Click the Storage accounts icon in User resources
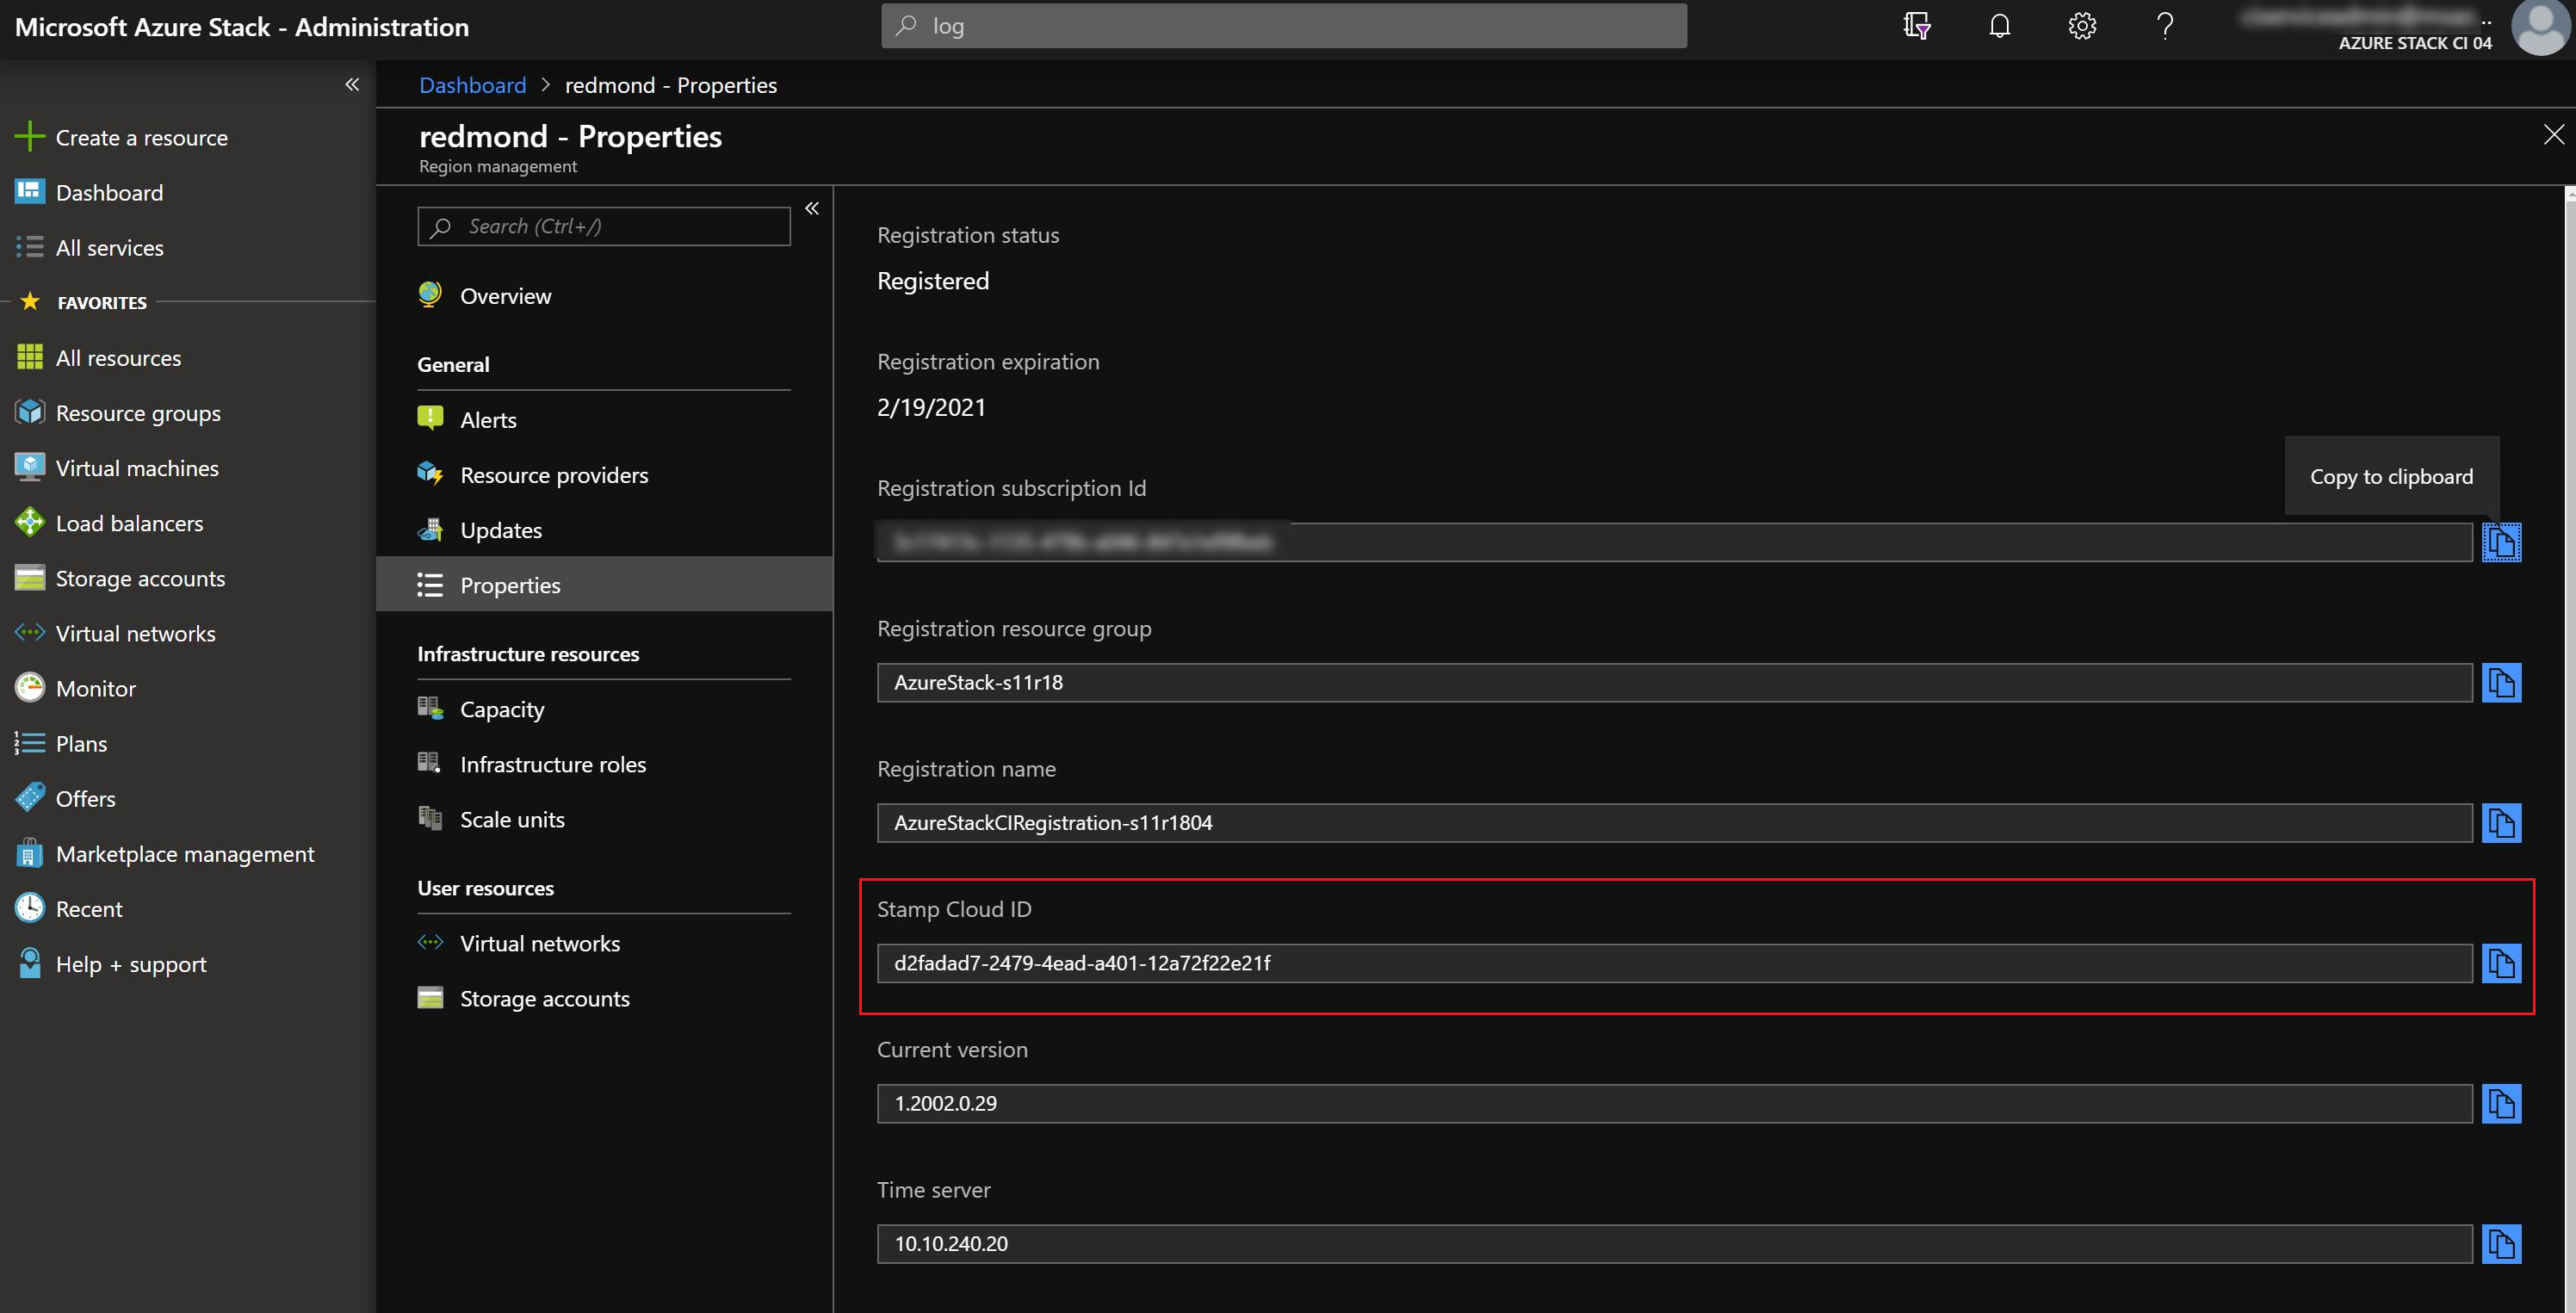2576x1313 pixels. point(432,998)
